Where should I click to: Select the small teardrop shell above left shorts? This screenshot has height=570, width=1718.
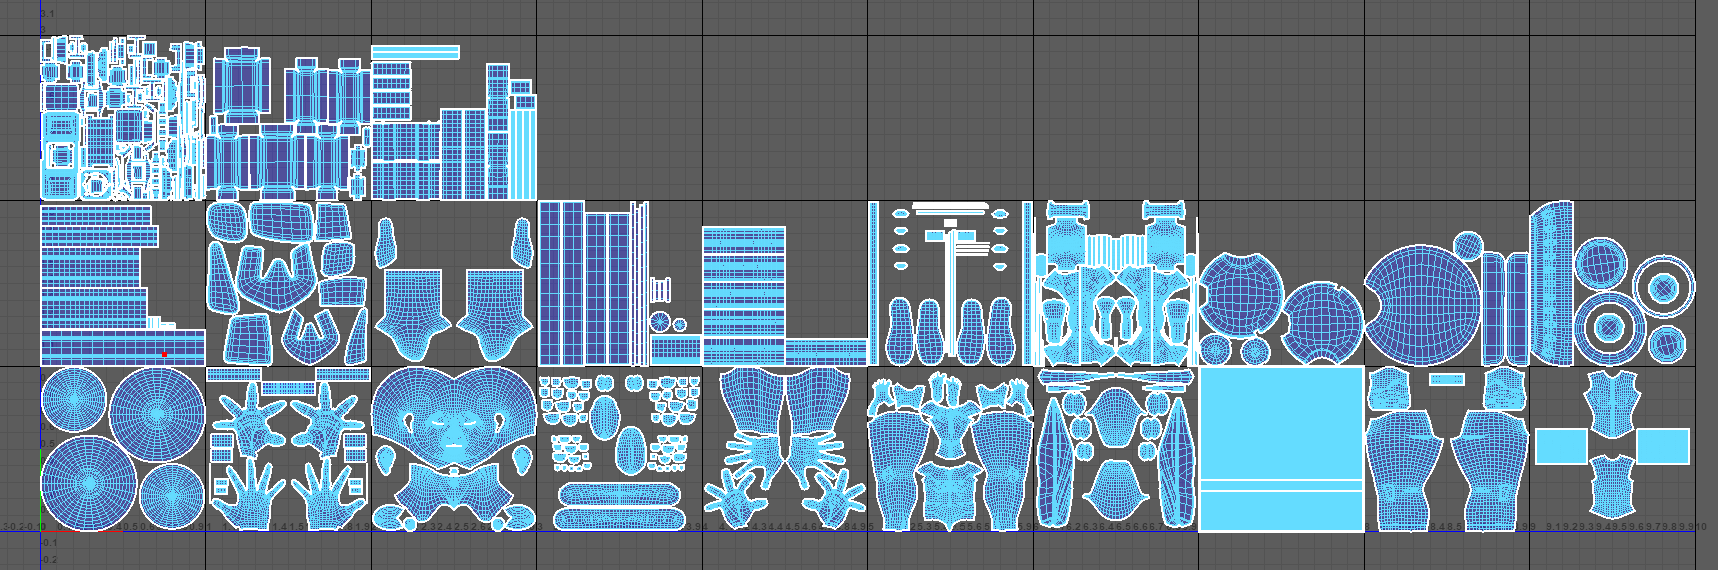coord(387,242)
